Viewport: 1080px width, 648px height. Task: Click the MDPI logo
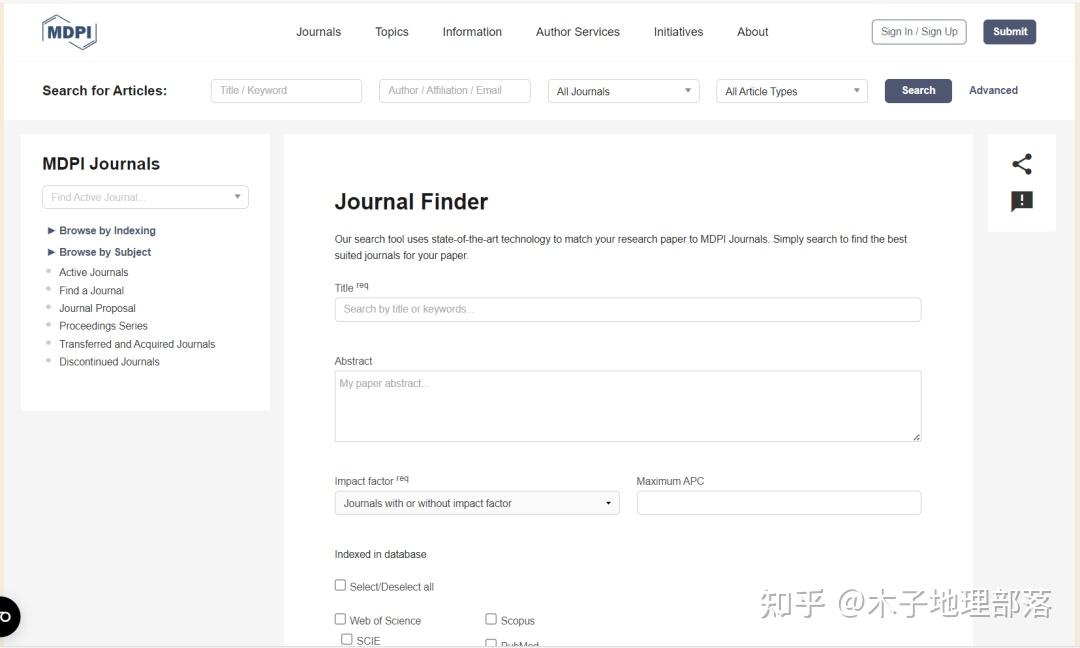click(x=69, y=32)
